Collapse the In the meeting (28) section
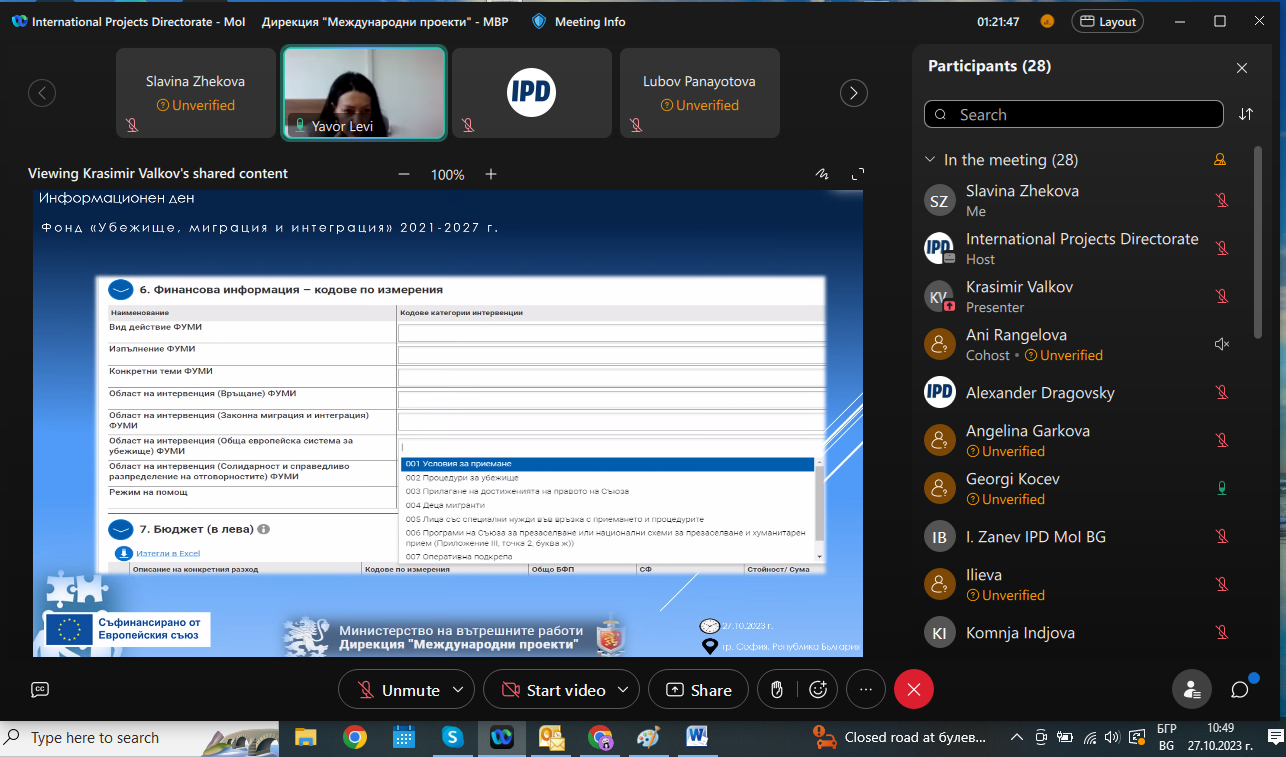This screenshot has width=1286, height=757. pyautogui.click(x=932, y=160)
